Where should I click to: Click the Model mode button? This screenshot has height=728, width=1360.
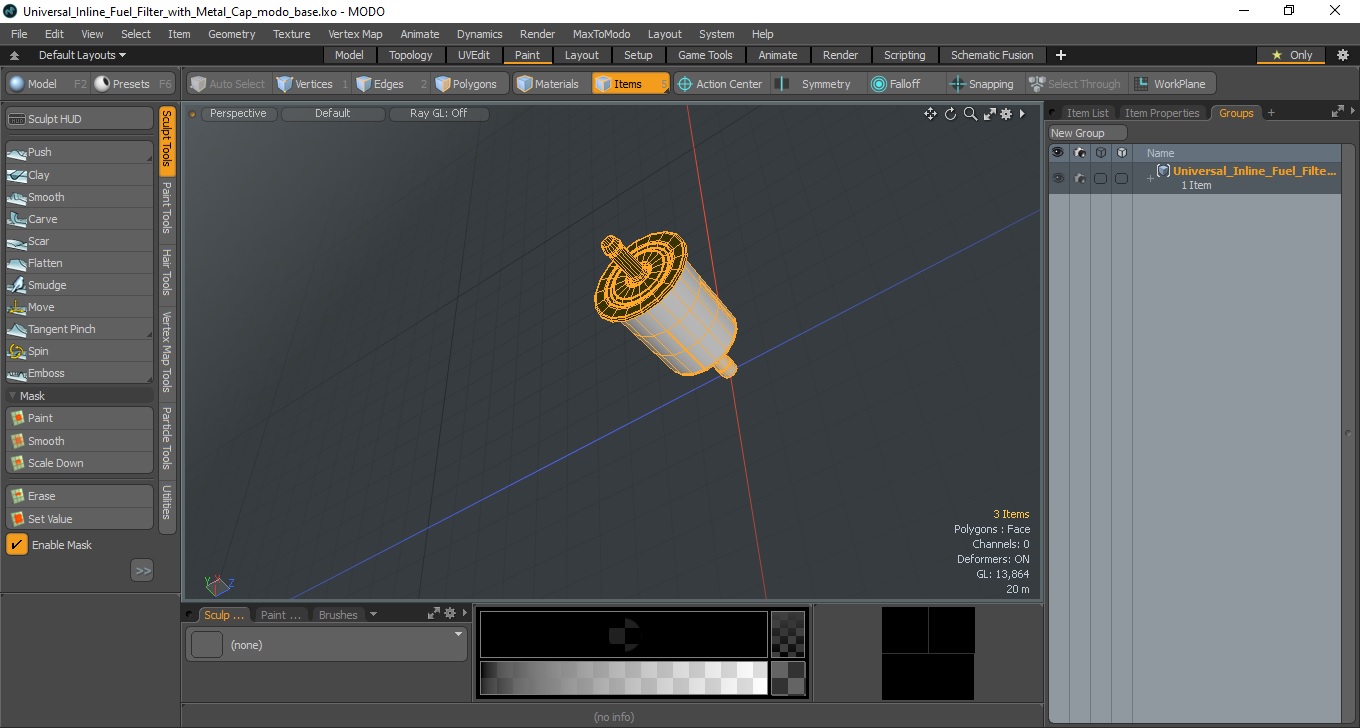pyautogui.click(x=46, y=84)
